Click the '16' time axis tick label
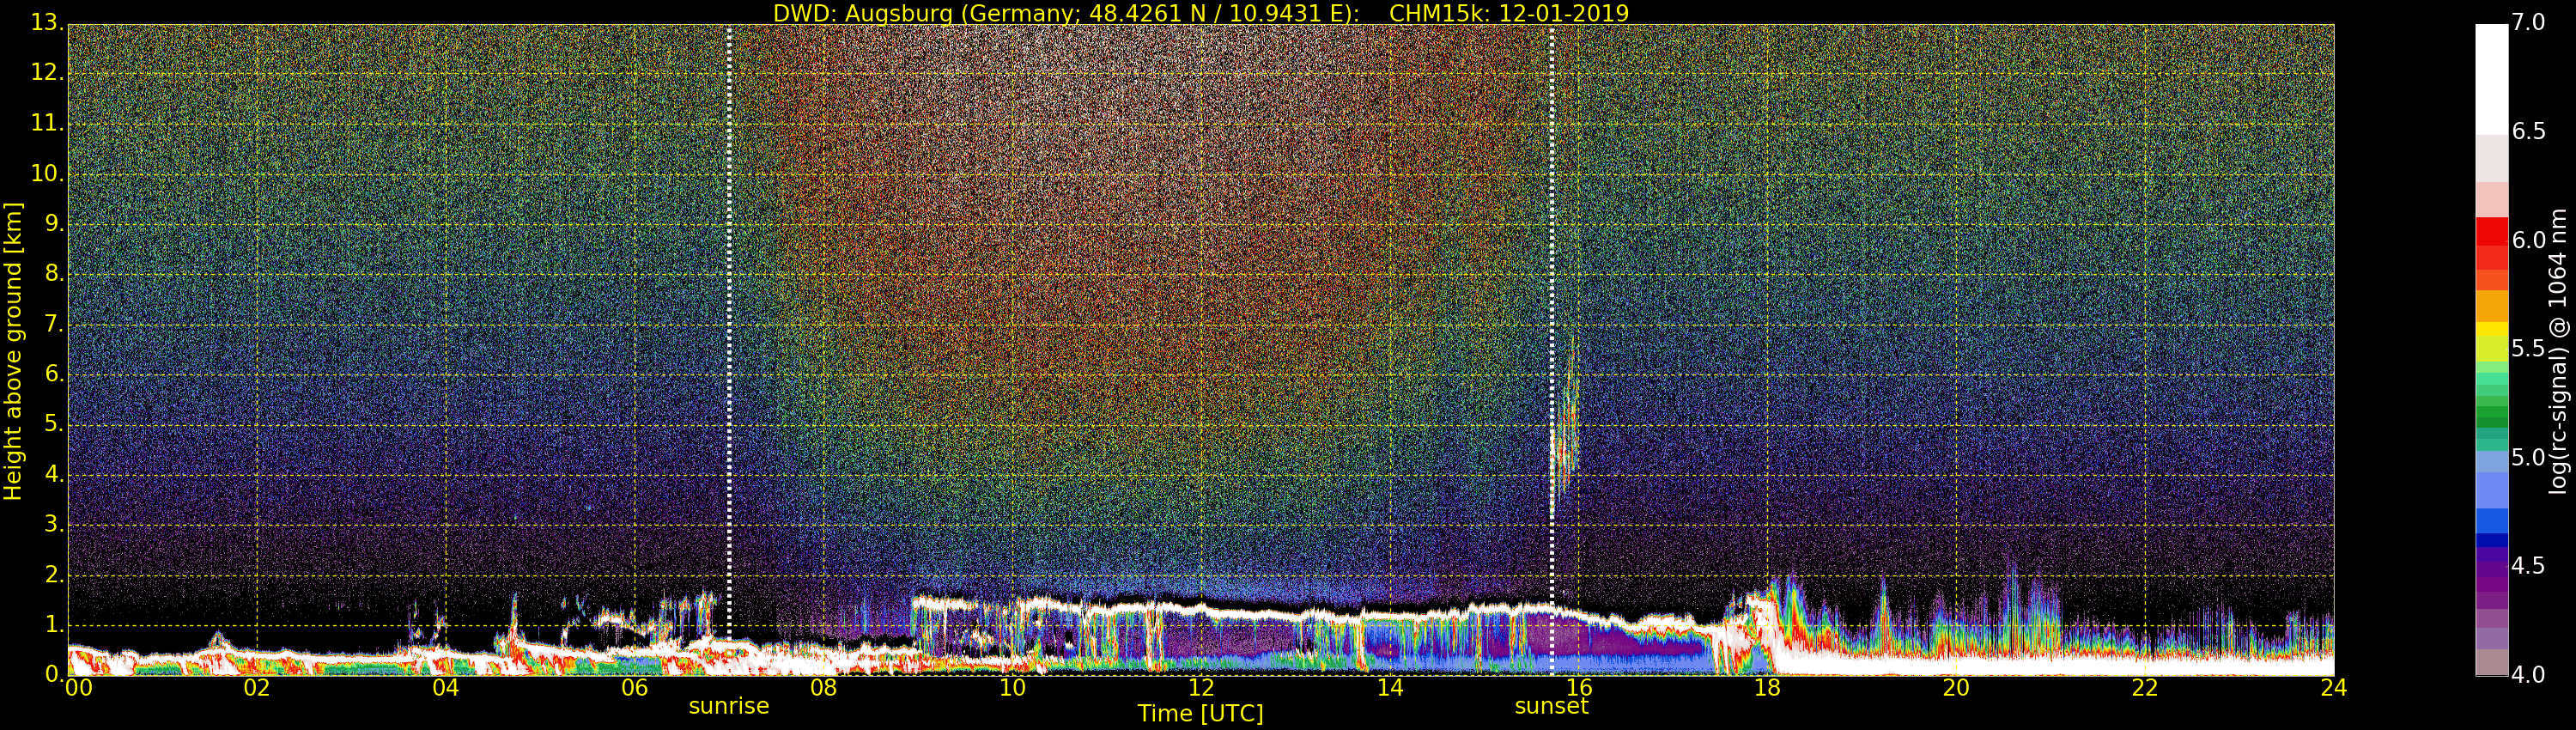 1579,688
